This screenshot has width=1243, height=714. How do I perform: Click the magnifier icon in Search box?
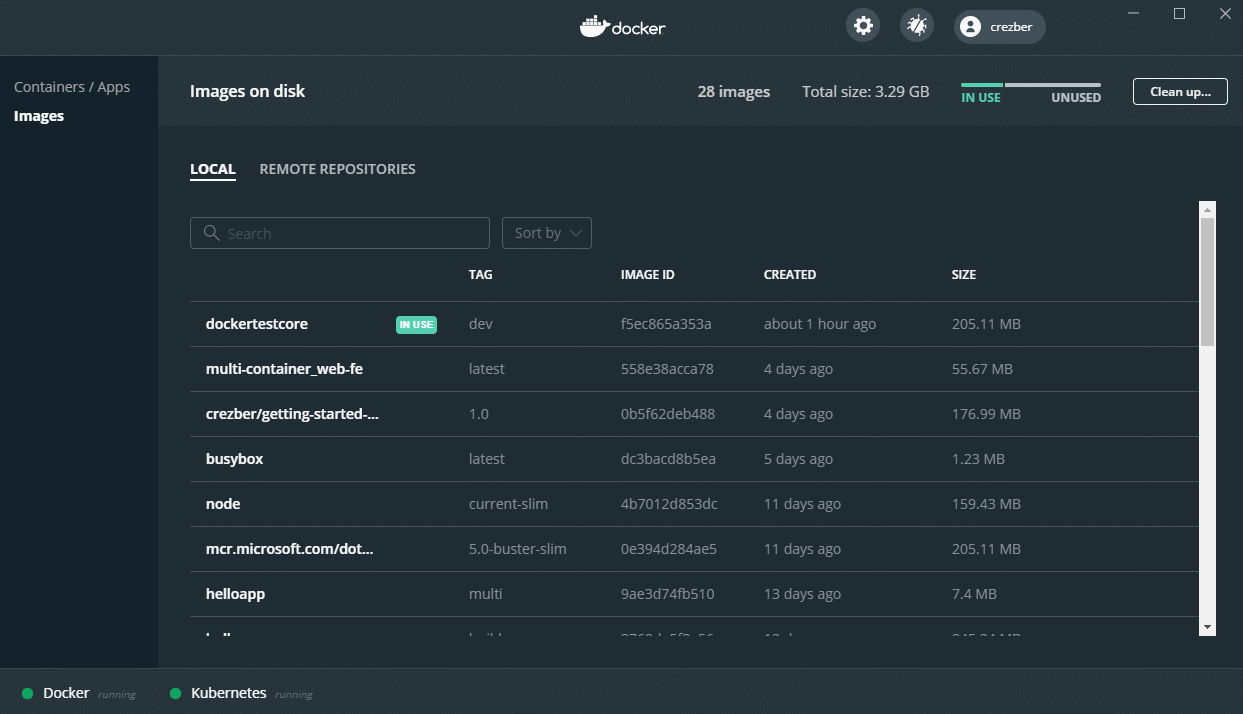click(211, 233)
